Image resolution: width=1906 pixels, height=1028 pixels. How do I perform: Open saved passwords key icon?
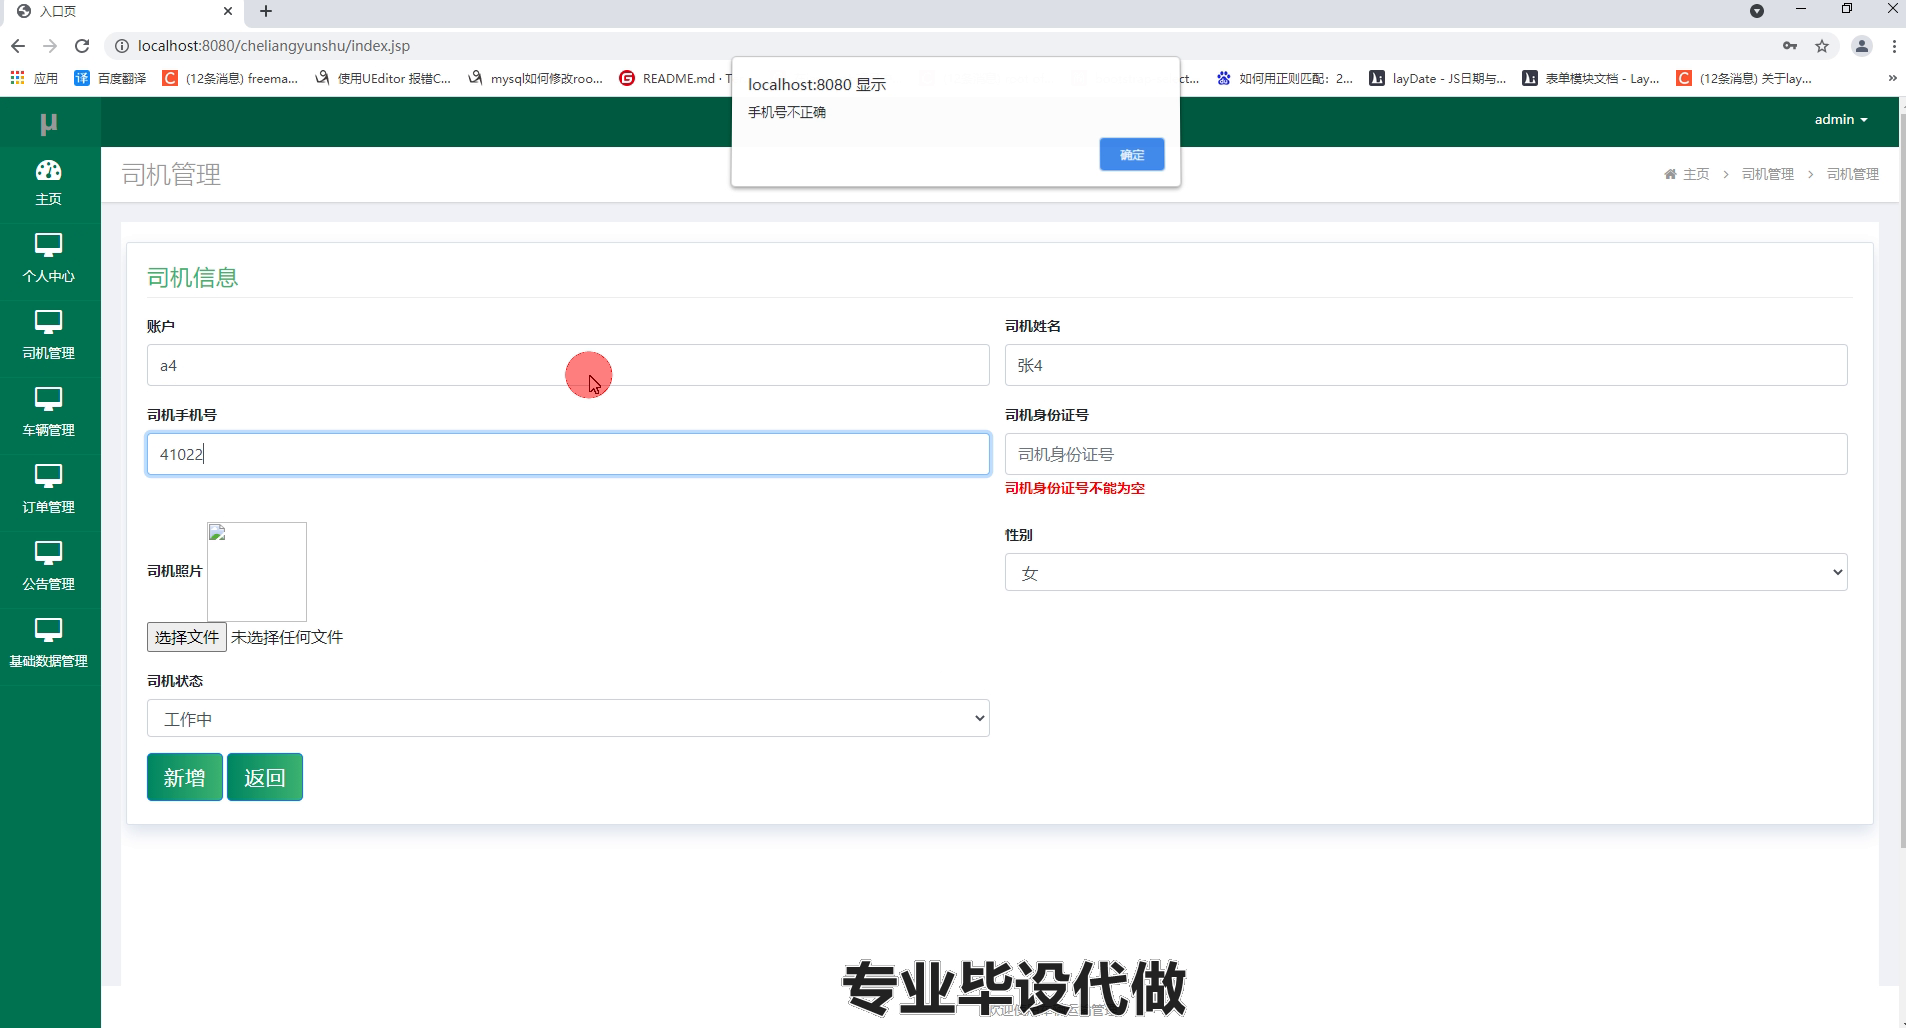tap(1790, 46)
